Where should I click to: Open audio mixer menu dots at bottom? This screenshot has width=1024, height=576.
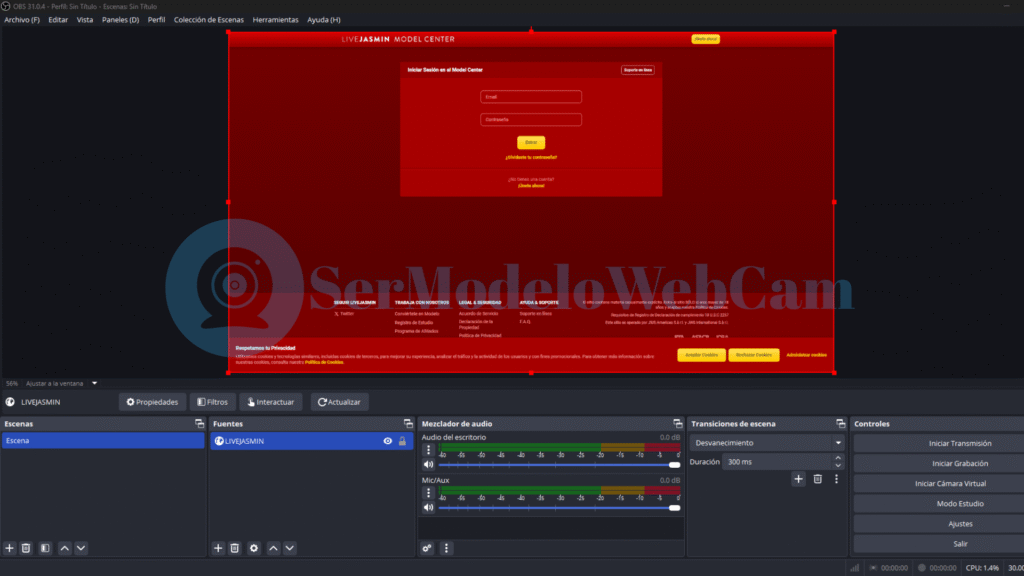[x=446, y=548]
